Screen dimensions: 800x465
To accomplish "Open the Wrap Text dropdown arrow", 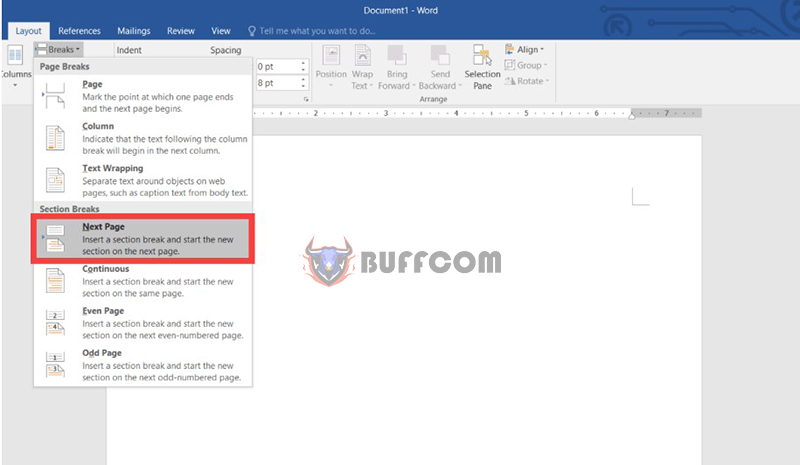I will 371,86.
